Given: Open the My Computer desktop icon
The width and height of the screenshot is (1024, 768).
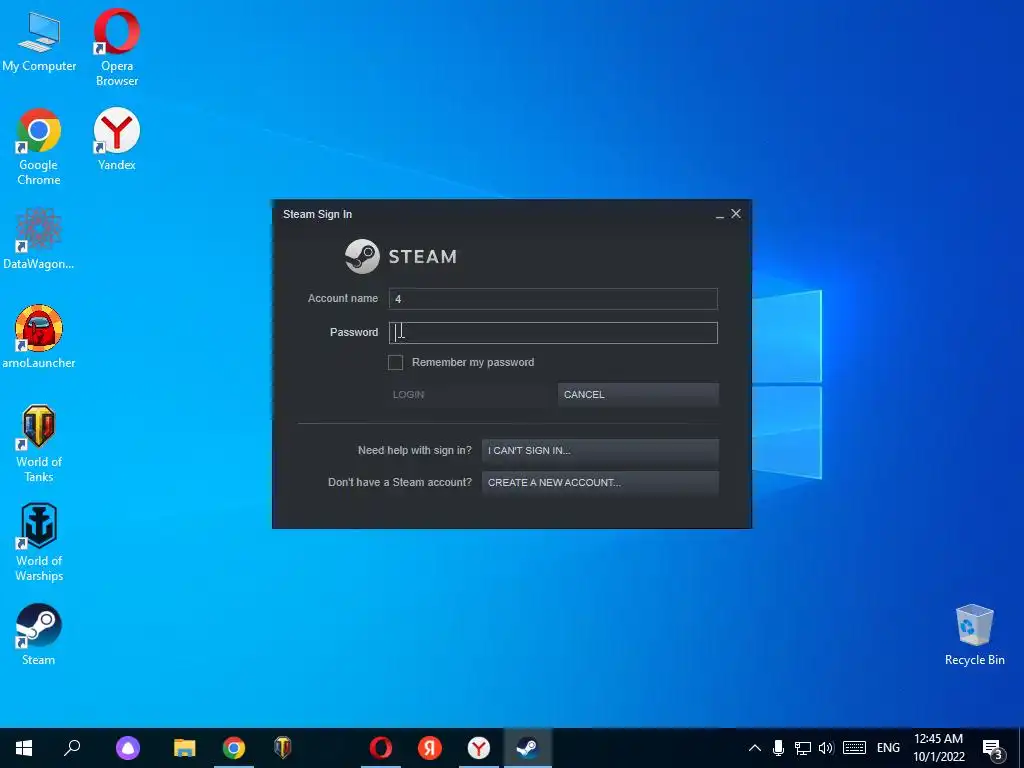Looking at the screenshot, I should click(39, 41).
